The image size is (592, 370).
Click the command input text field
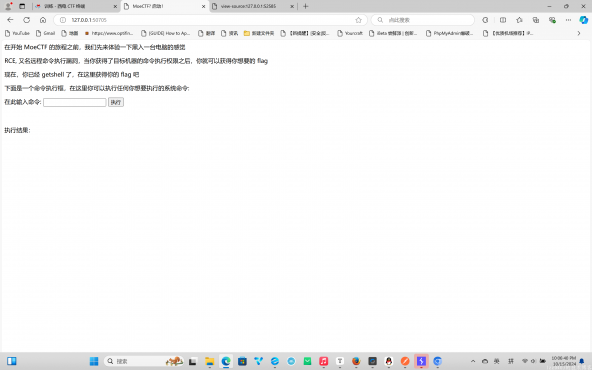click(75, 102)
